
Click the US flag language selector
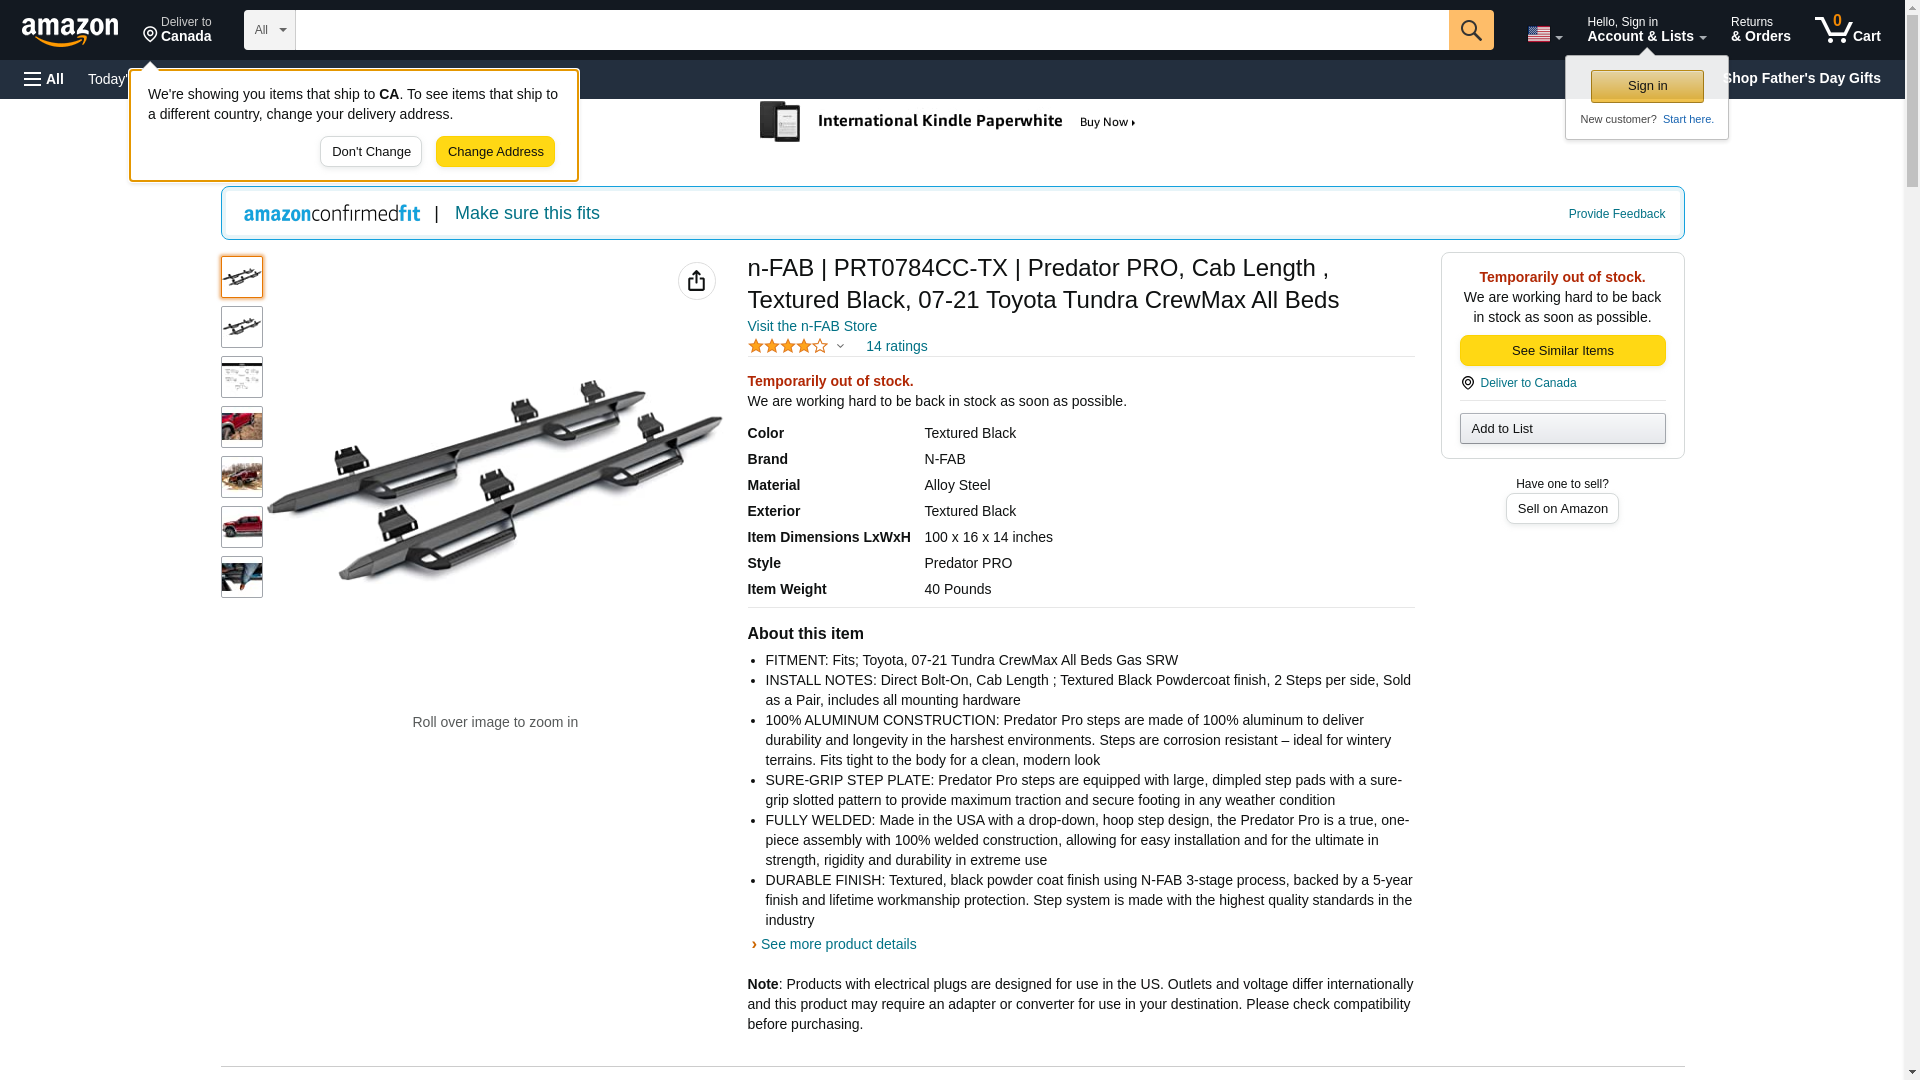click(x=1543, y=34)
